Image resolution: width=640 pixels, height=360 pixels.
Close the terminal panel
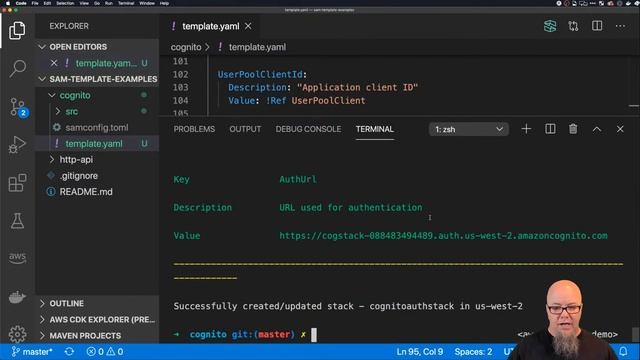pyautogui.click(x=620, y=129)
